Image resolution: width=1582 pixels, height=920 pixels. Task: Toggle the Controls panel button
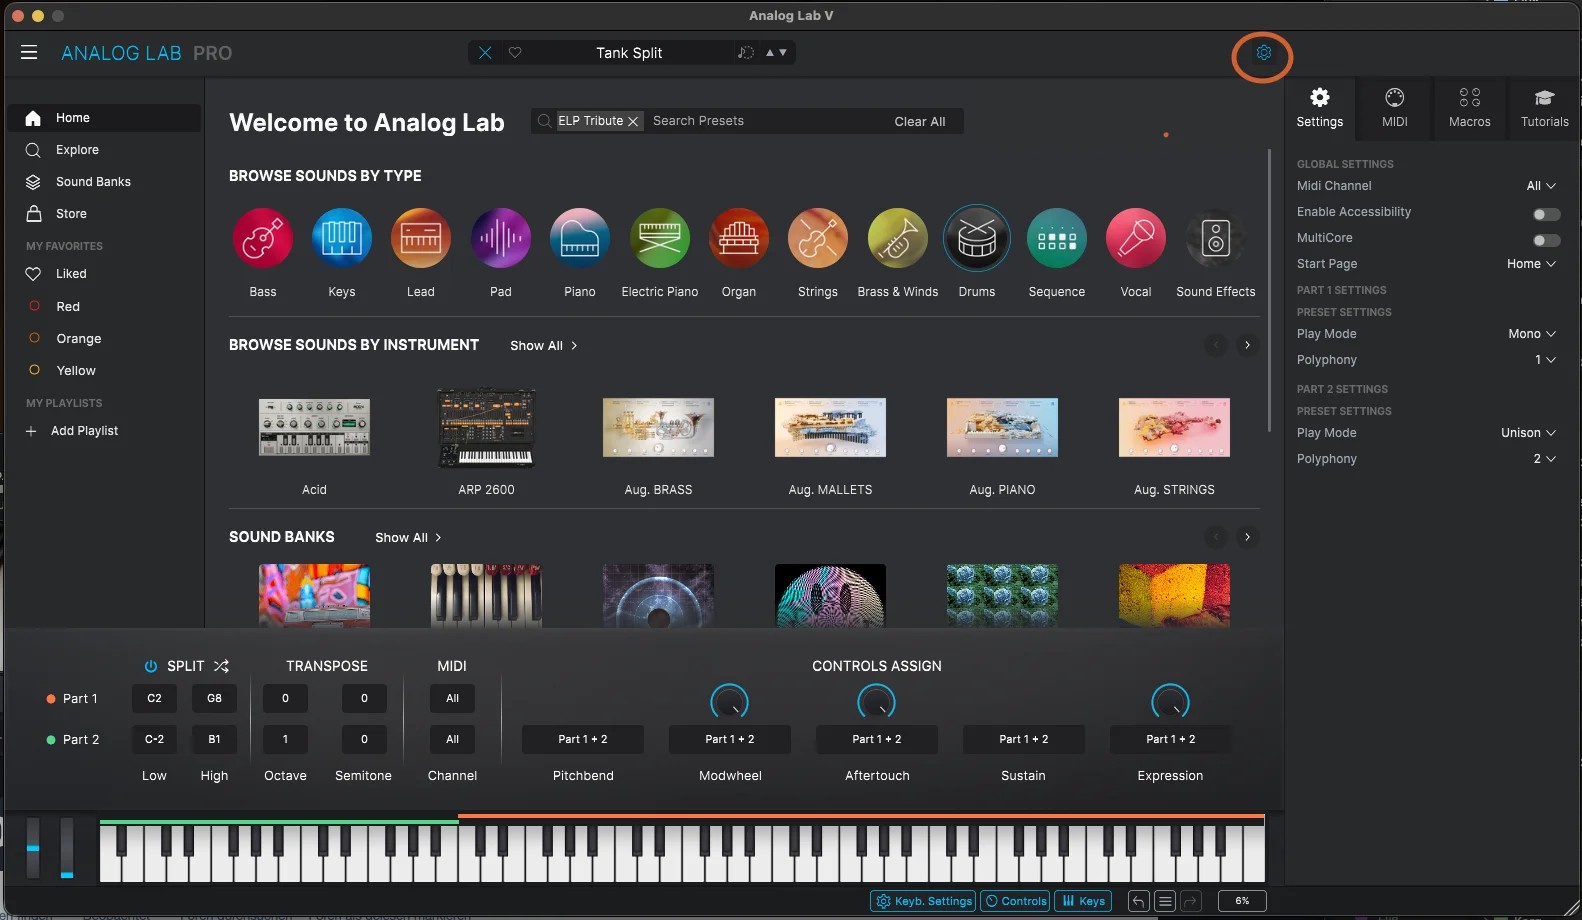(x=1015, y=901)
